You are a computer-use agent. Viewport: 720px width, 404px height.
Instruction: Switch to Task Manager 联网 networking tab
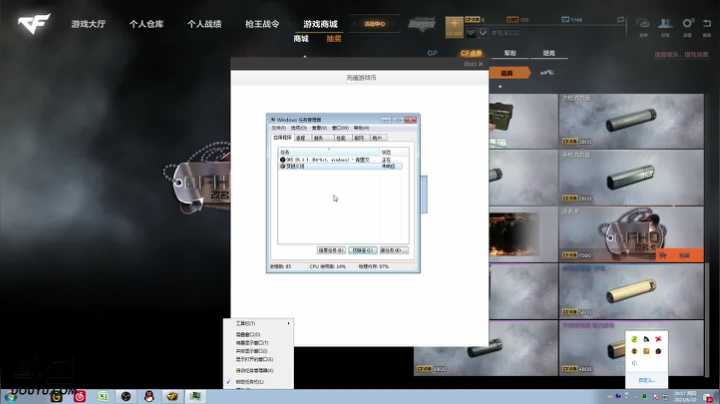pos(359,138)
